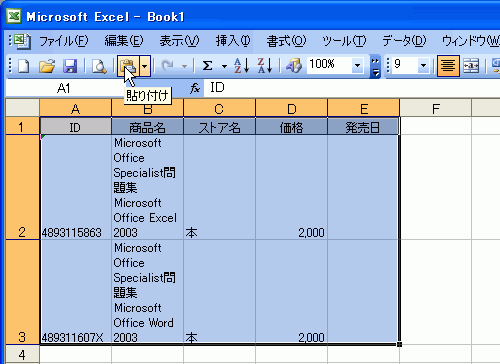Image resolution: width=500 pixels, height=364 pixels.
Task: Click the Excel icon in title bar
Action: point(14,16)
